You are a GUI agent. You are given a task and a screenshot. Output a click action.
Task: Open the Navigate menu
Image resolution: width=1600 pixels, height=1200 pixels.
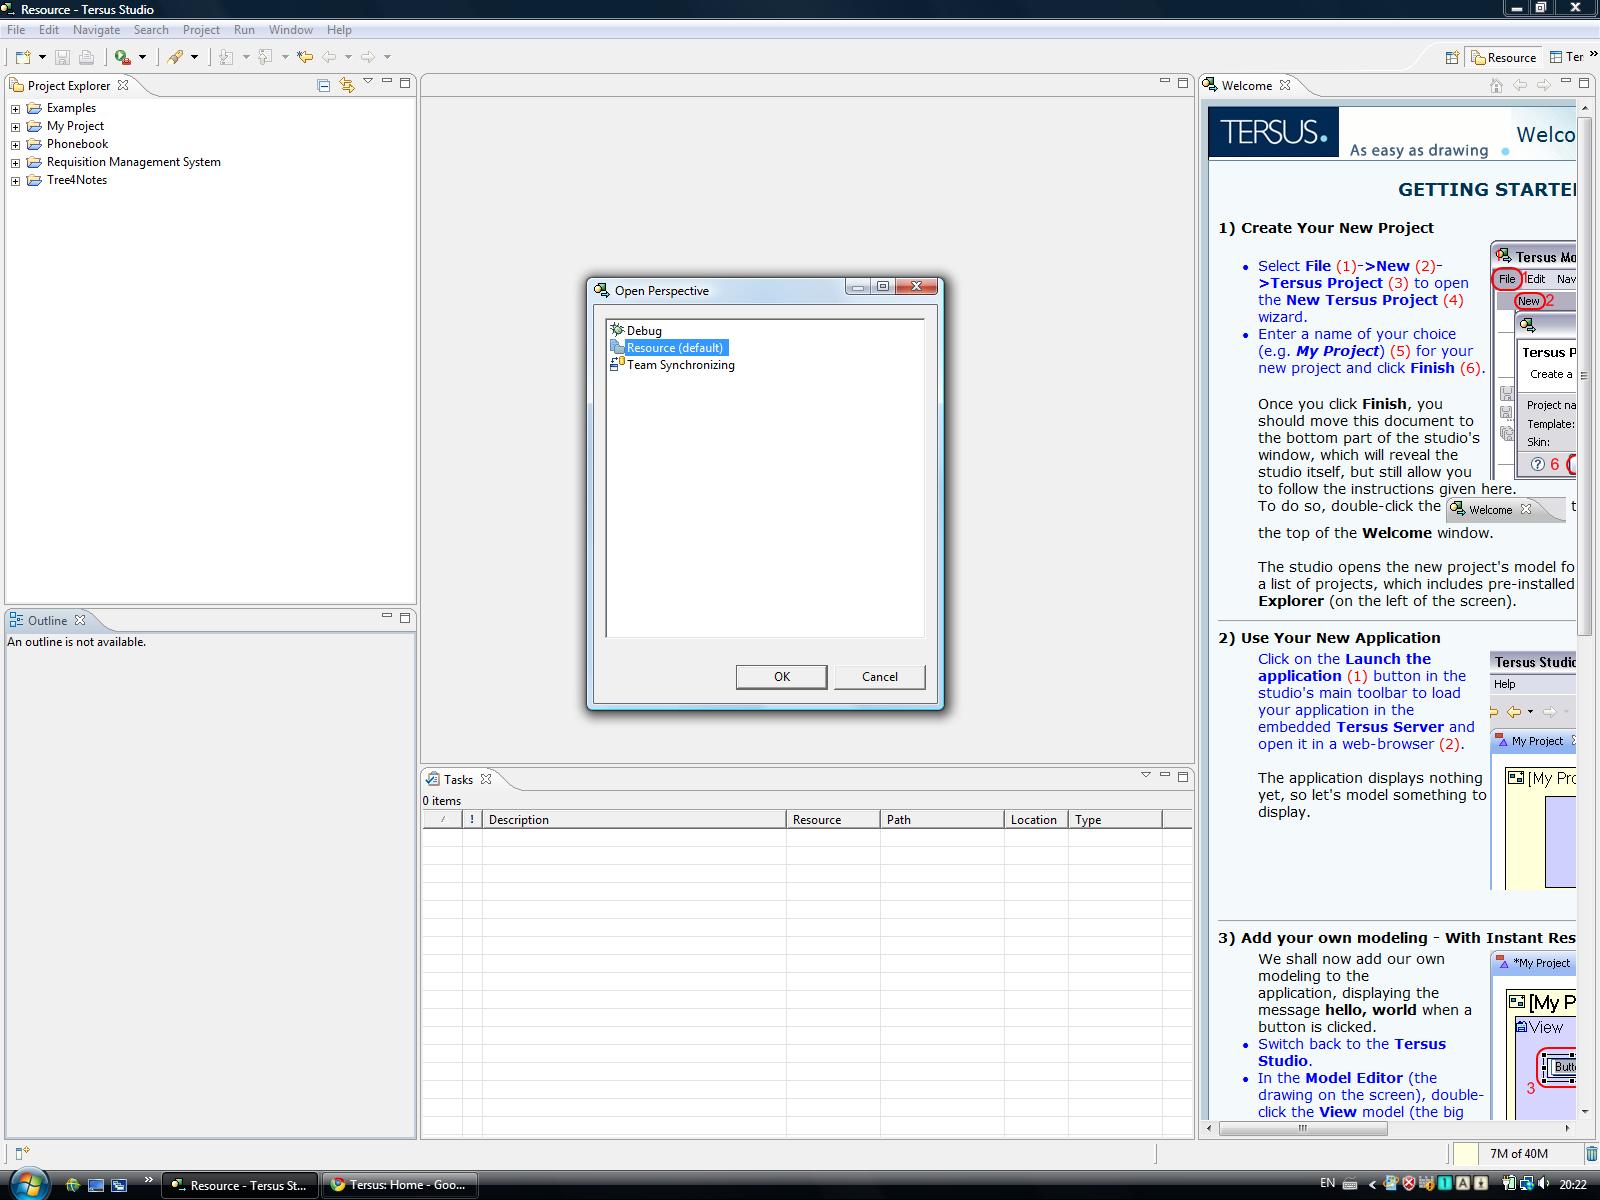96,30
